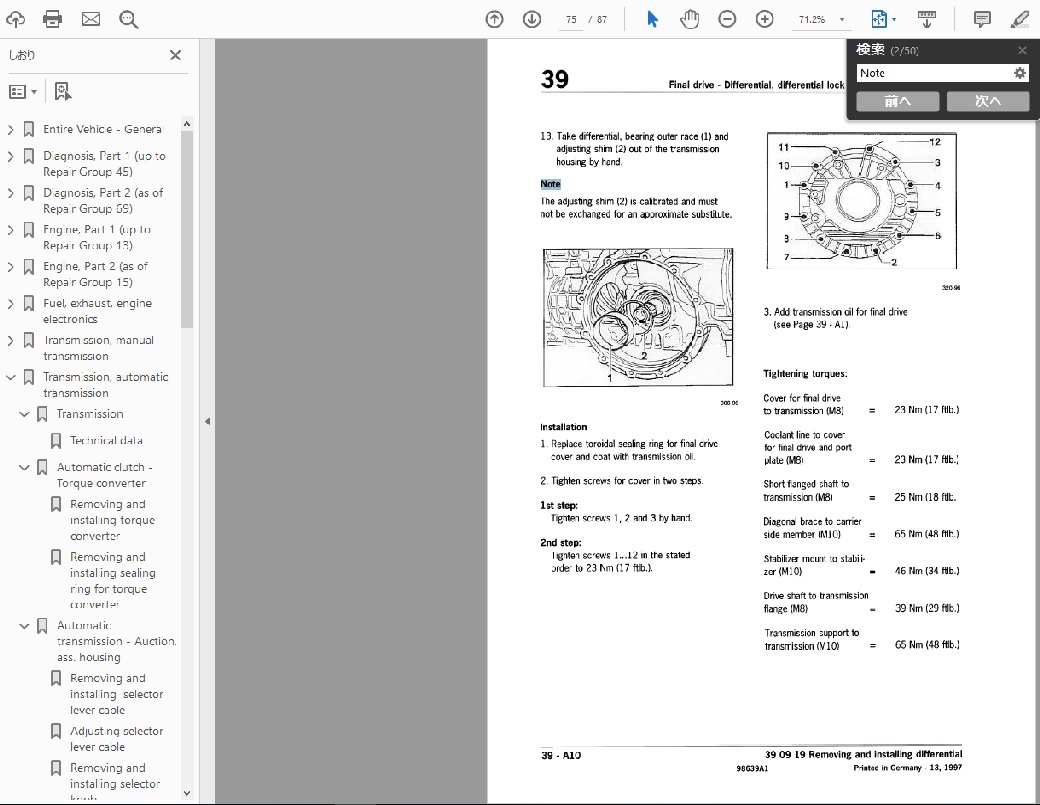
Task: Zoom in with the plus icon
Action: (765, 19)
